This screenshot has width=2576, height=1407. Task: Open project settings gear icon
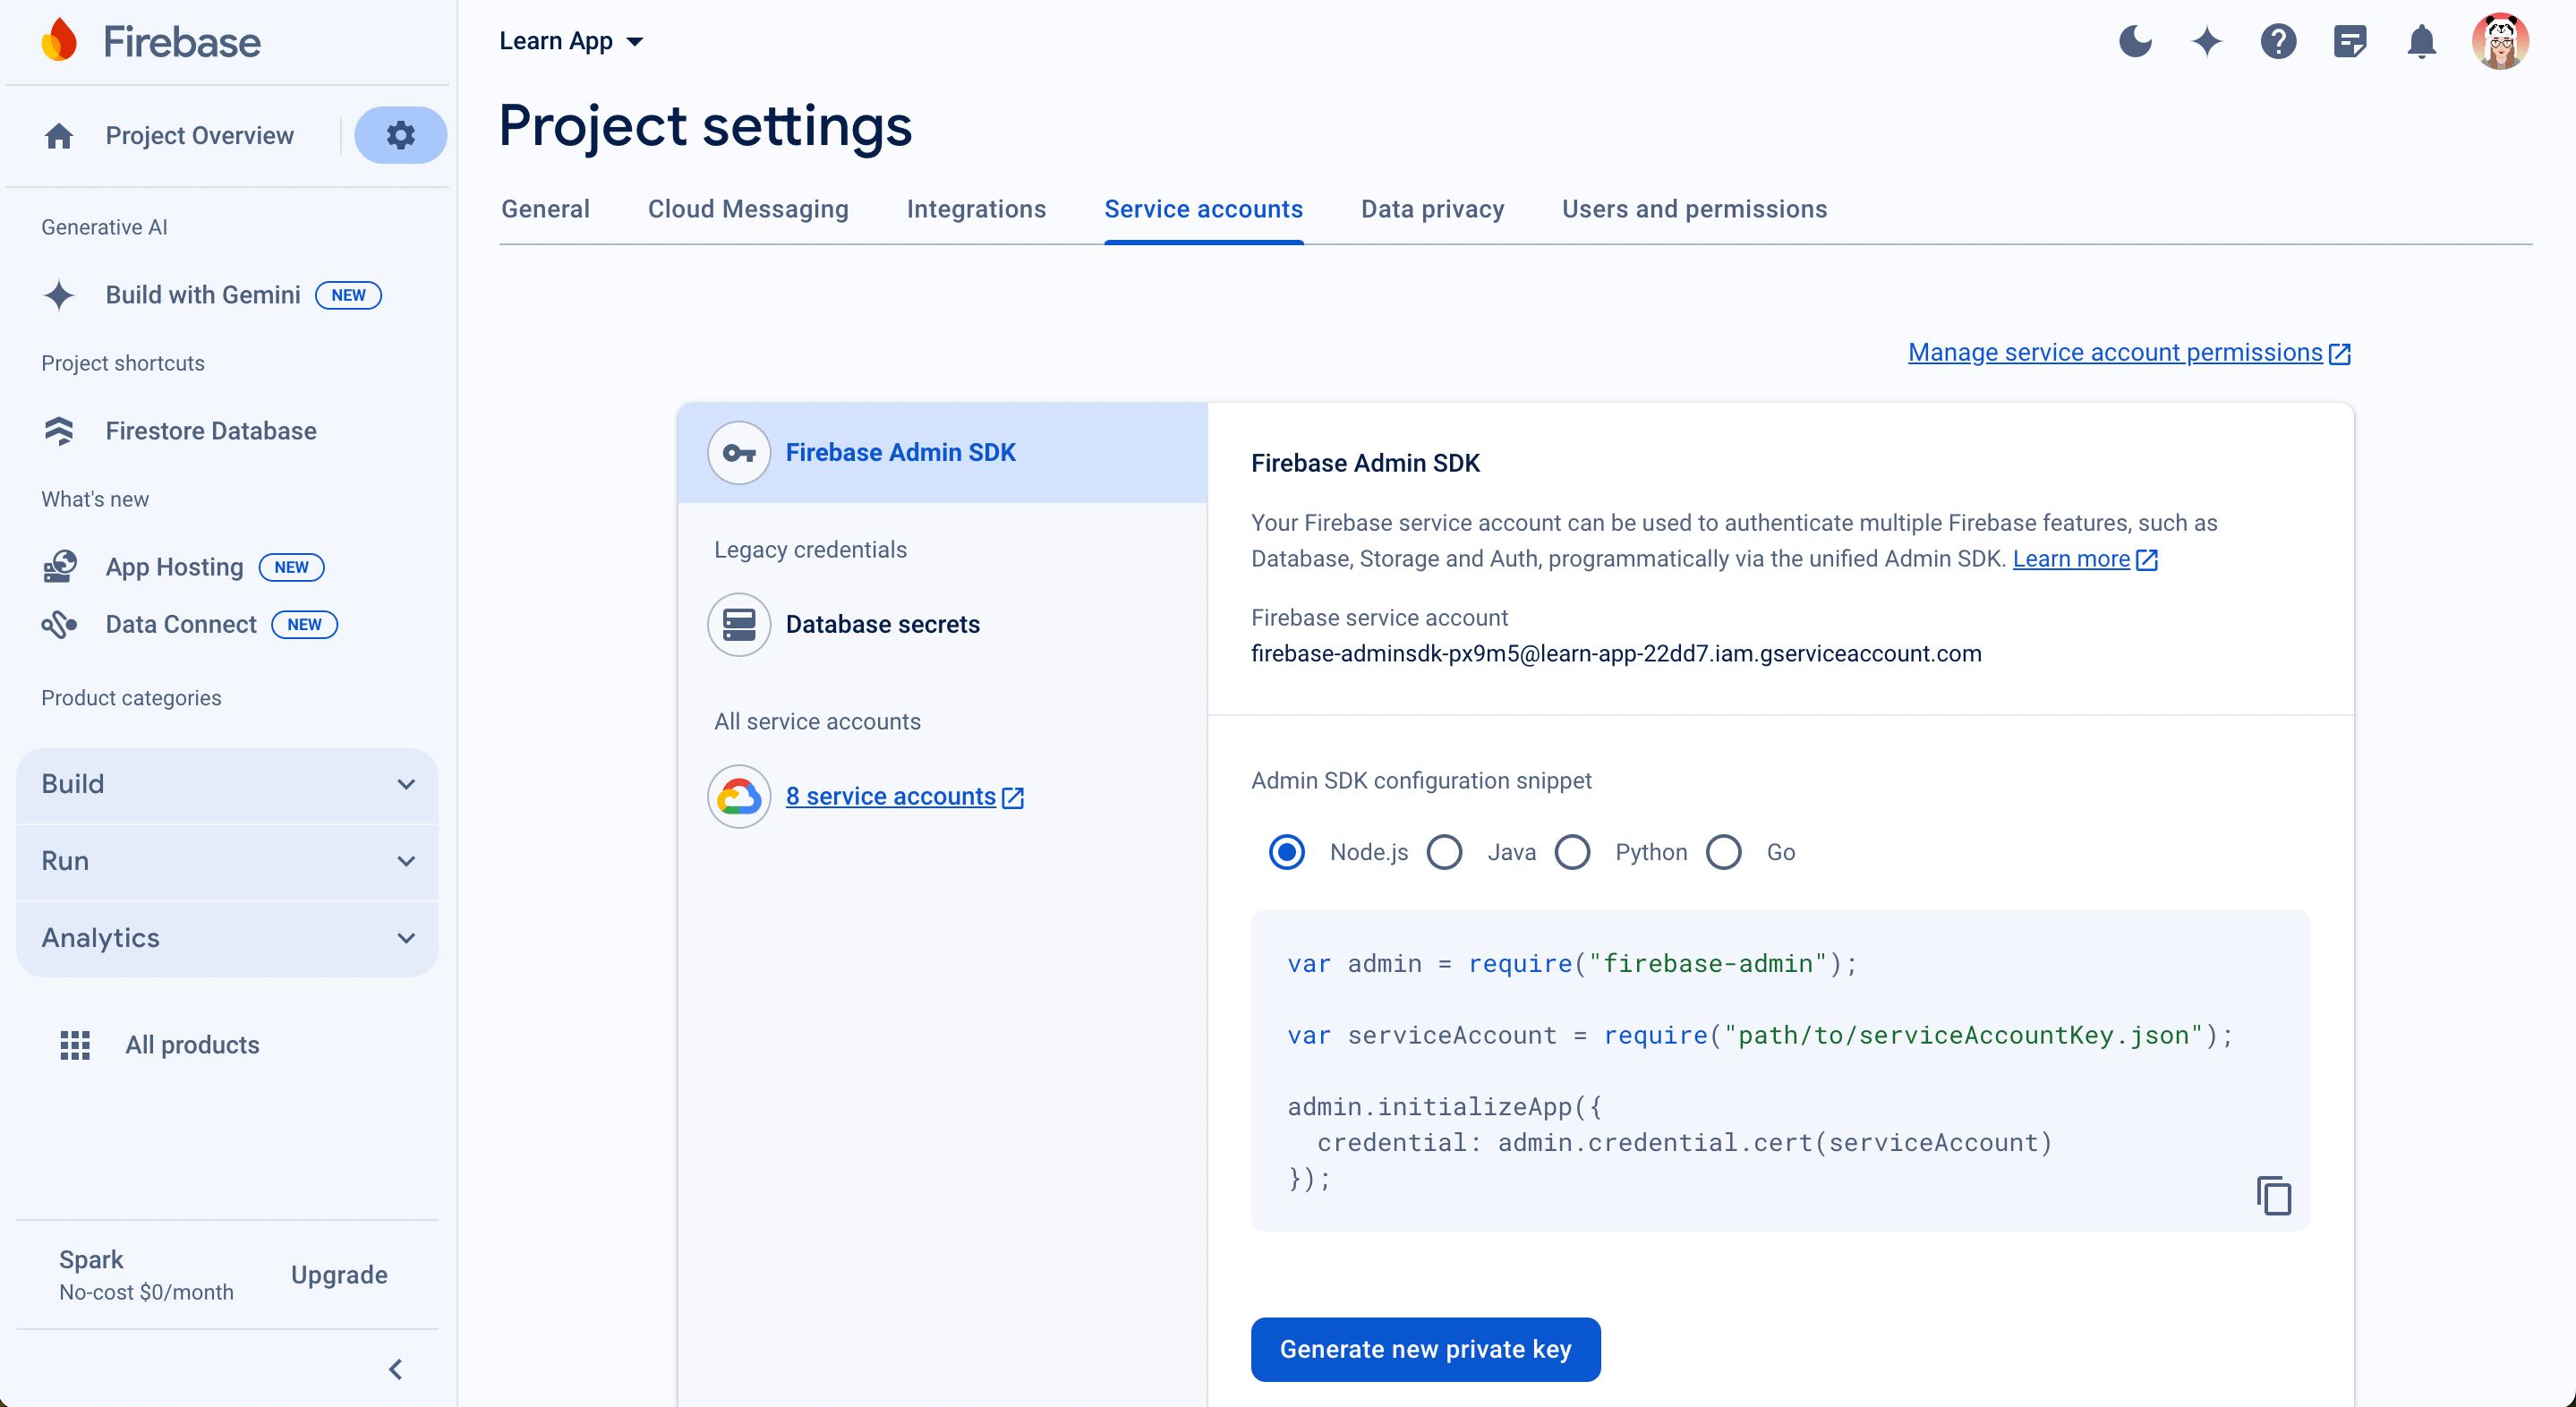(x=400, y=135)
